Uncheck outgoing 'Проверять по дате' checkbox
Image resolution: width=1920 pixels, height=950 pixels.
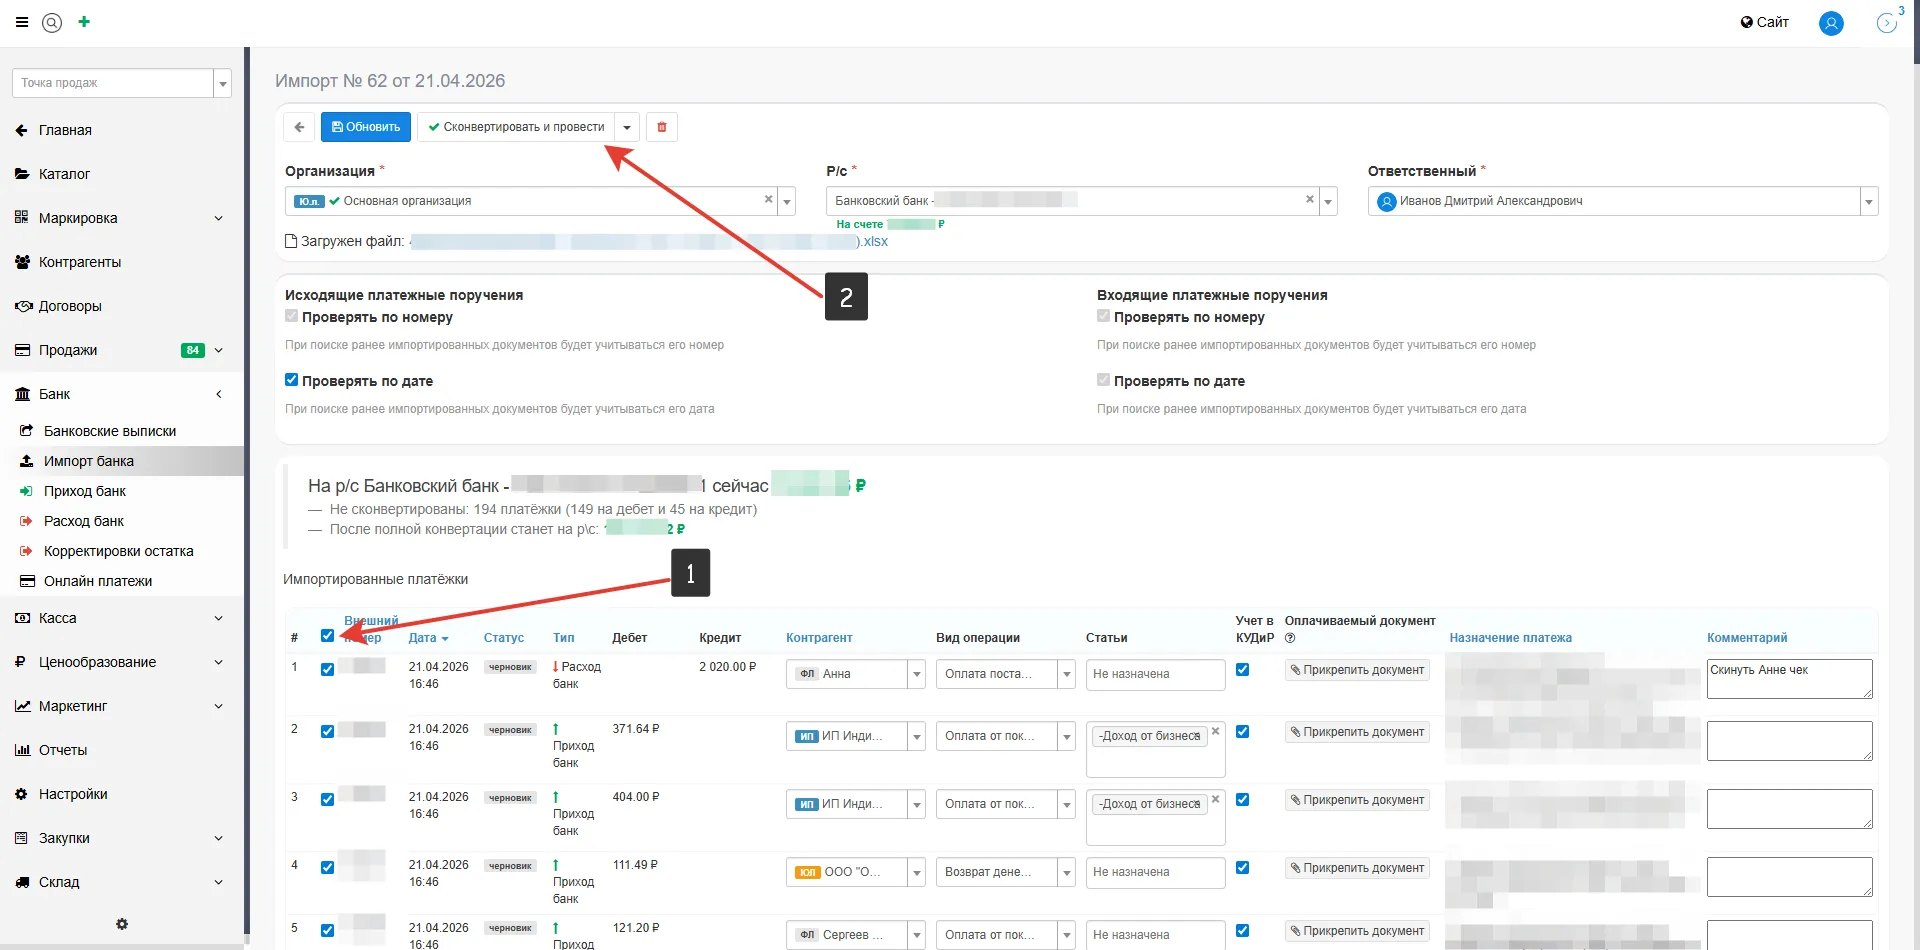point(292,380)
